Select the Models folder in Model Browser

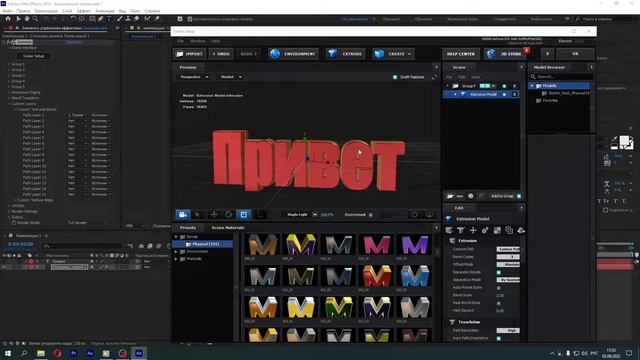click(560, 86)
